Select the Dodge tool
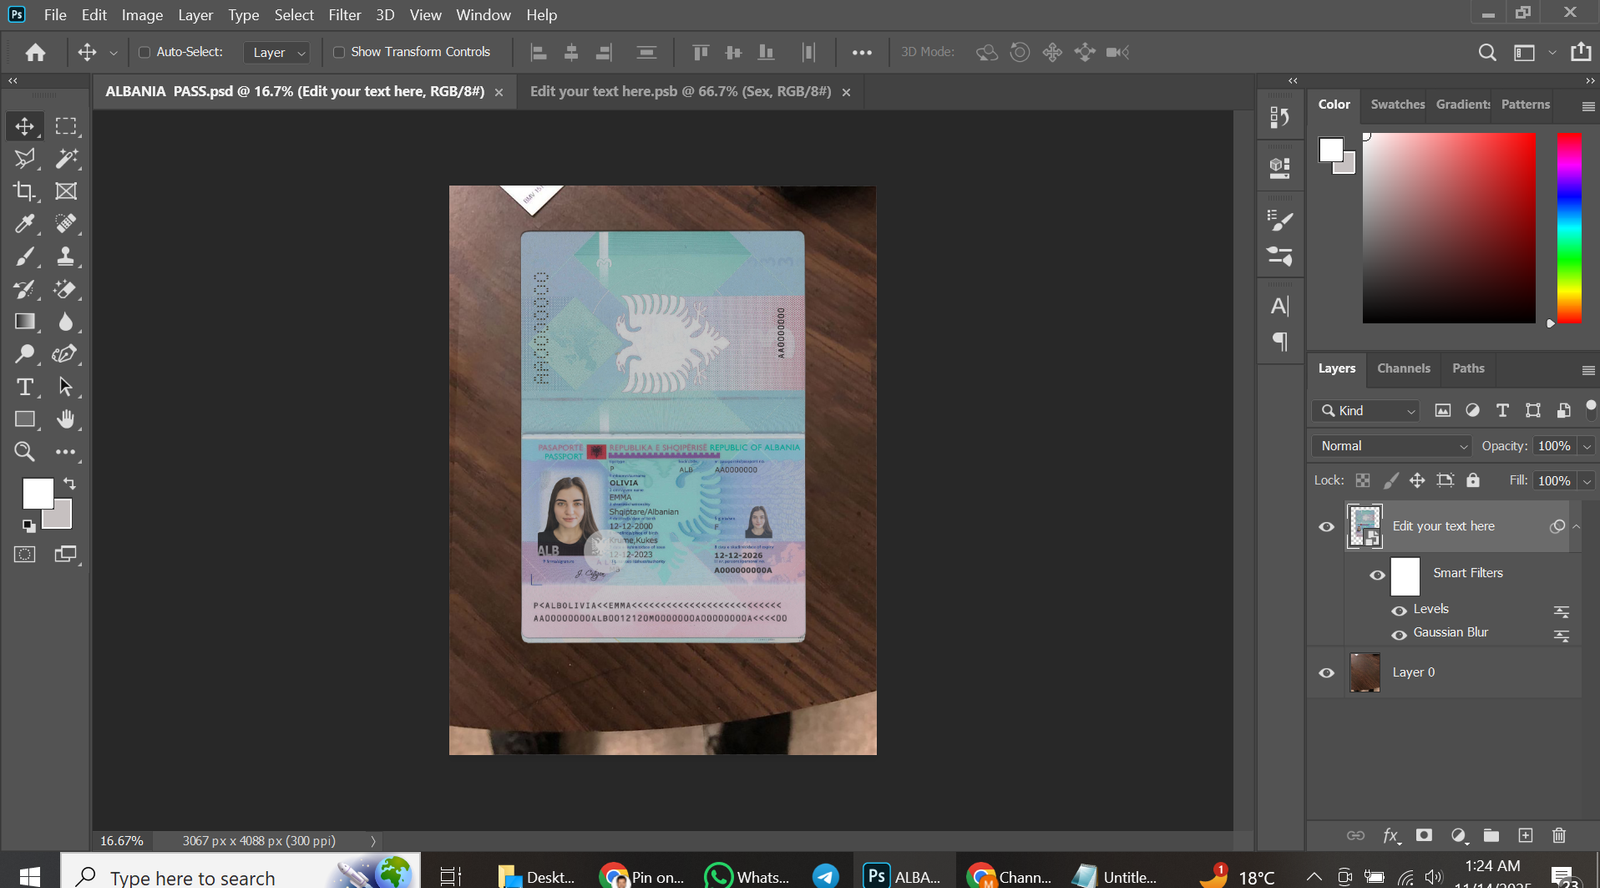 (x=25, y=354)
